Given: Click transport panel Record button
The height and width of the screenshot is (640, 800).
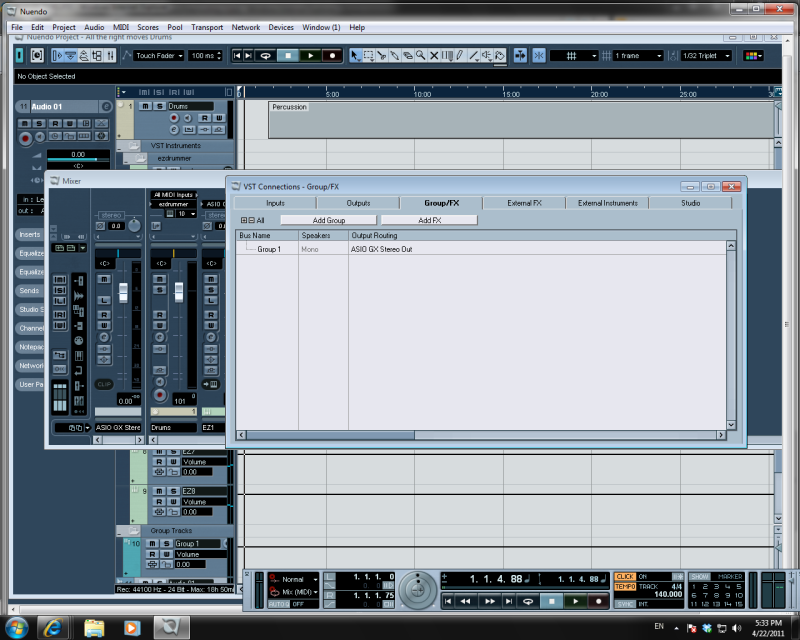Looking at the screenshot, I should 598,601.
